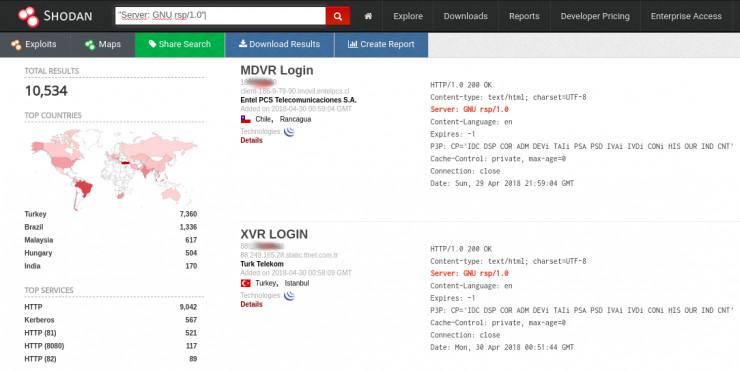Open the Downloads menu item
Screen dimensions: 740x371
pos(465,16)
